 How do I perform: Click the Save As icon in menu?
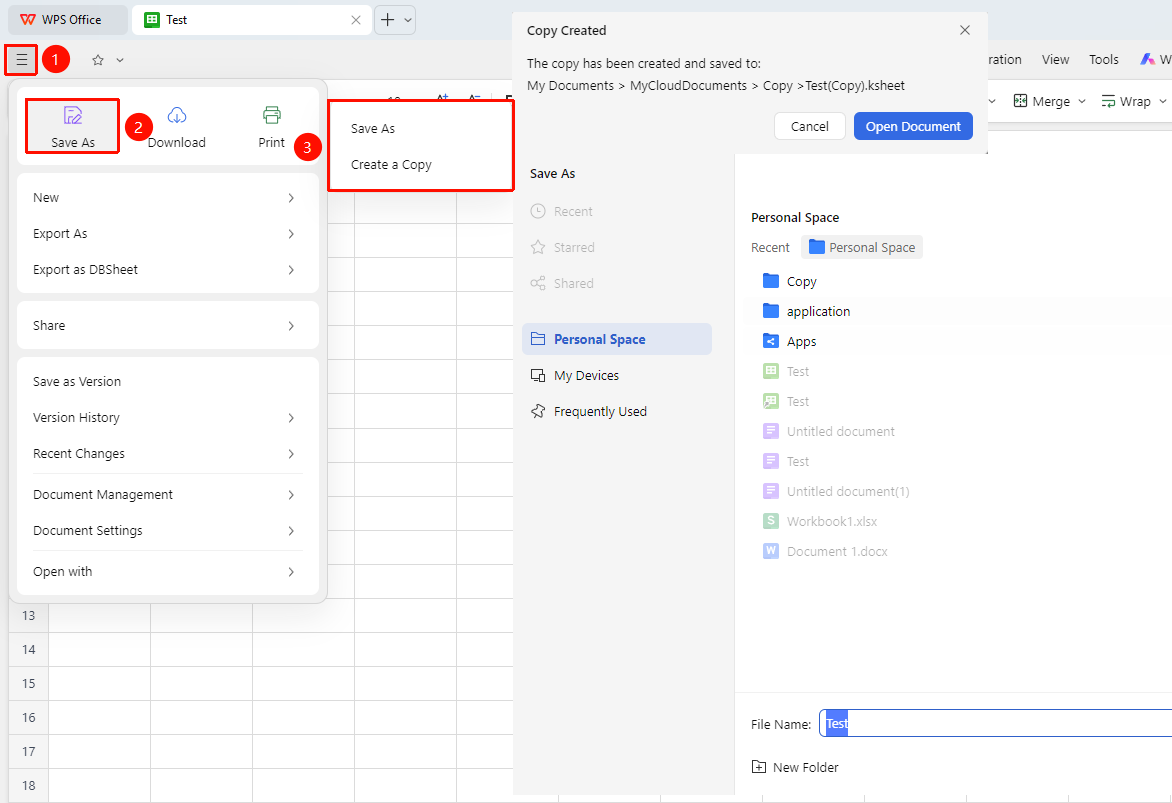click(x=73, y=126)
